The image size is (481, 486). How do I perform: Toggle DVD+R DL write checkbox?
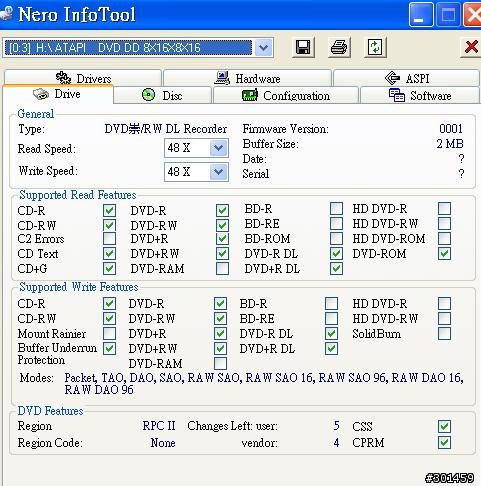(x=331, y=348)
